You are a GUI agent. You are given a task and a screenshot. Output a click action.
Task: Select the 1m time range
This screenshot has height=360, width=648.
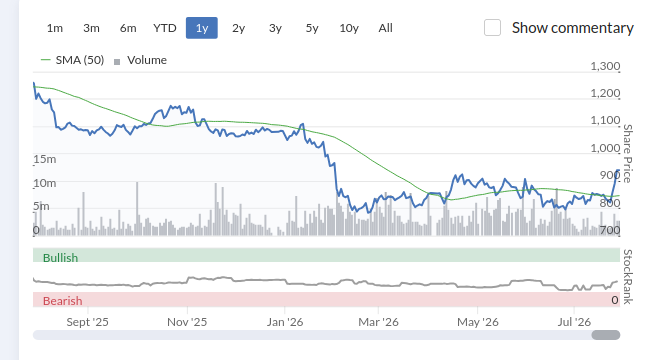(x=55, y=28)
